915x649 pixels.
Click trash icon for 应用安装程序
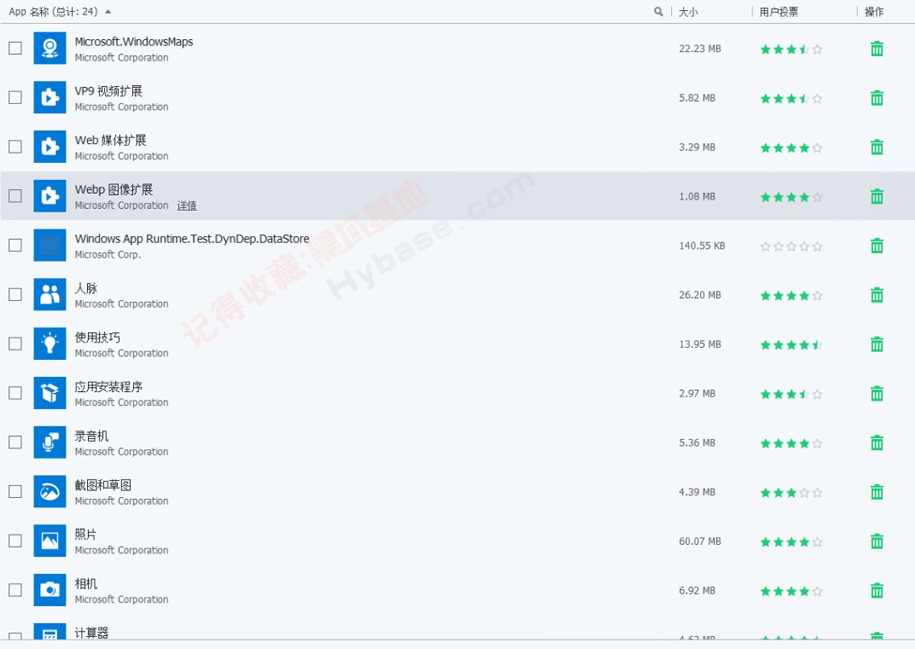876,393
